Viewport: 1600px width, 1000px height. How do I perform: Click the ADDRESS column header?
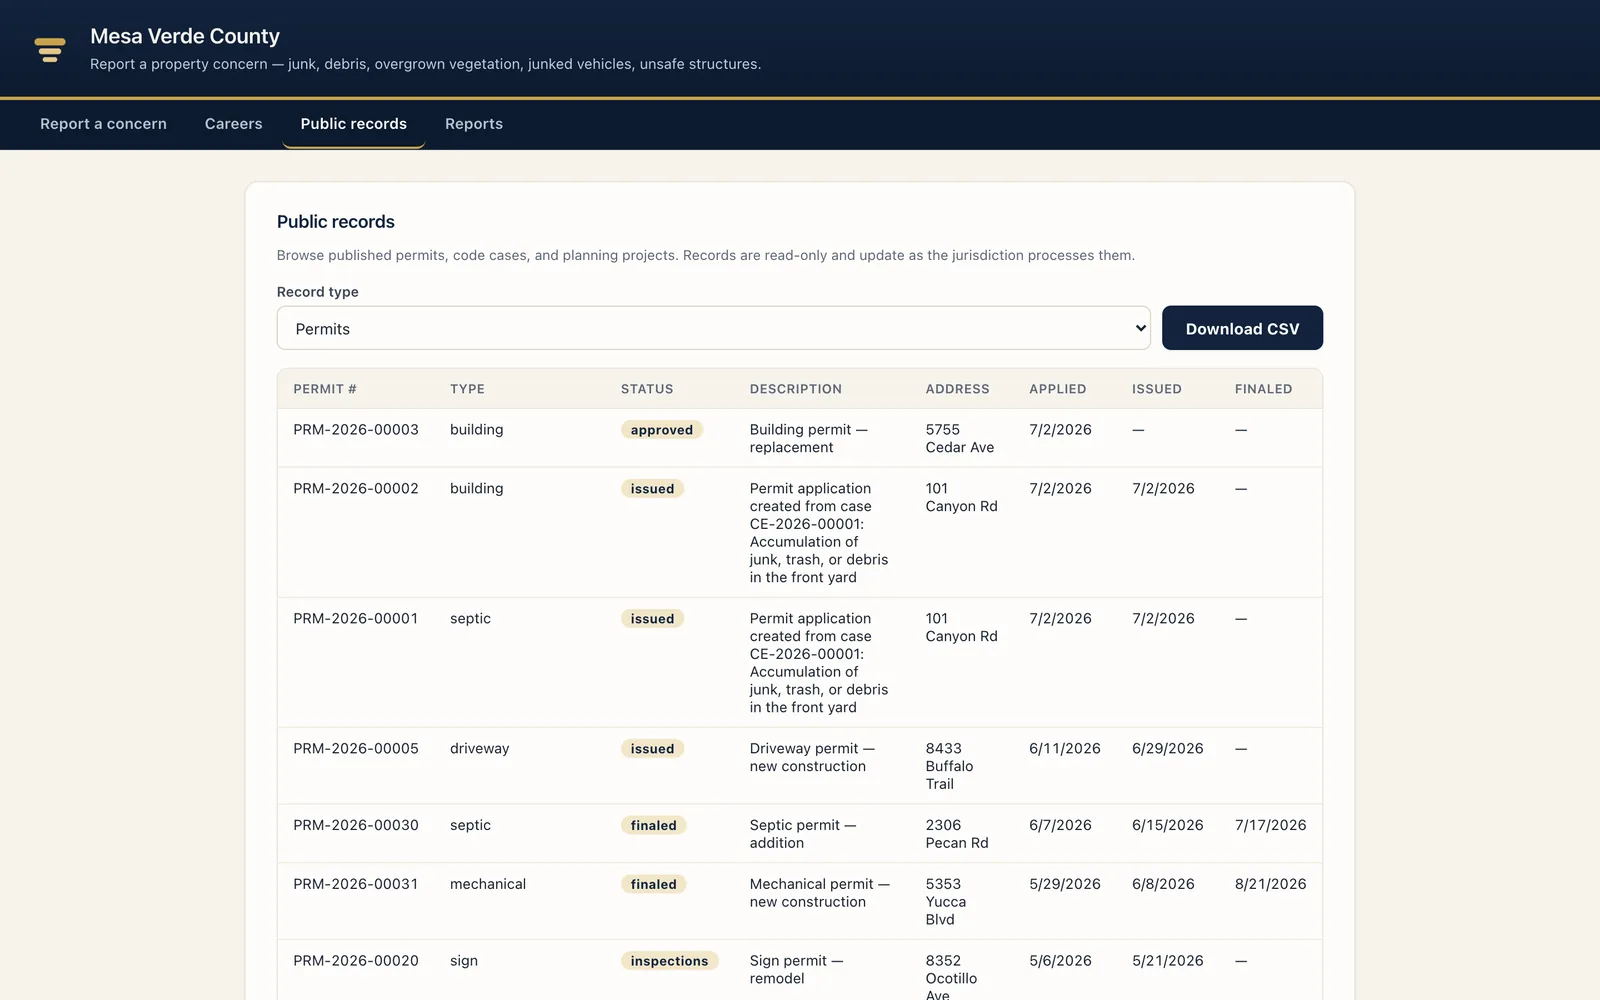click(x=957, y=389)
